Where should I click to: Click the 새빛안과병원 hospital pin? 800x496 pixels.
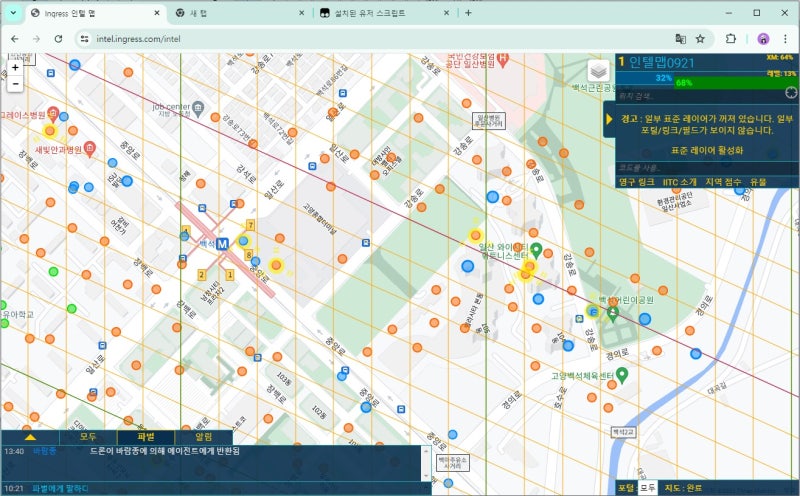click(90, 148)
